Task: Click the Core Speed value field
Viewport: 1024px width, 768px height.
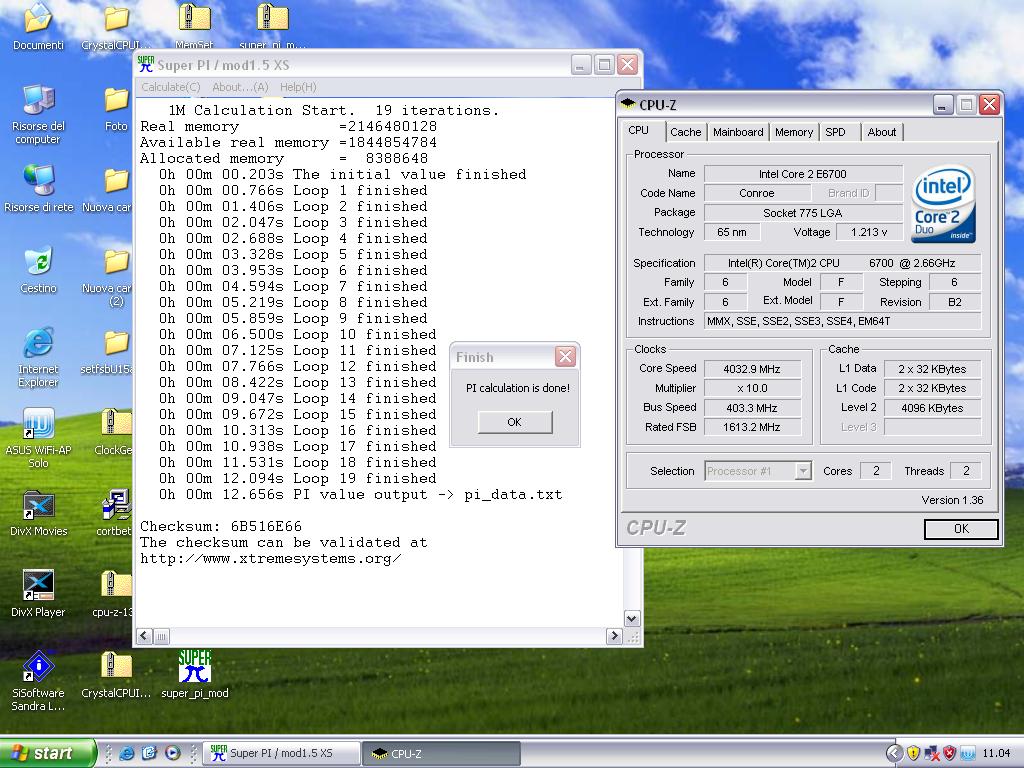Action: pyautogui.click(x=752, y=369)
